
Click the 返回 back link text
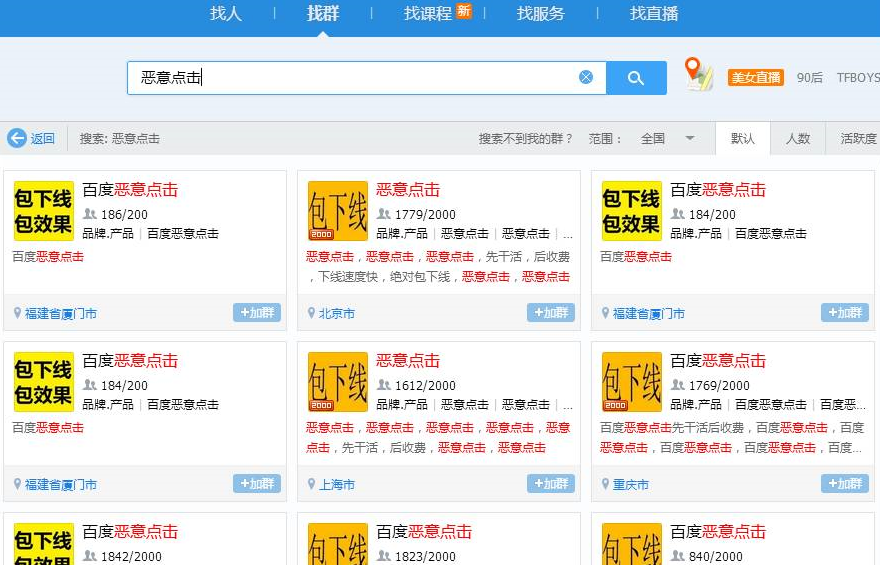pos(43,139)
